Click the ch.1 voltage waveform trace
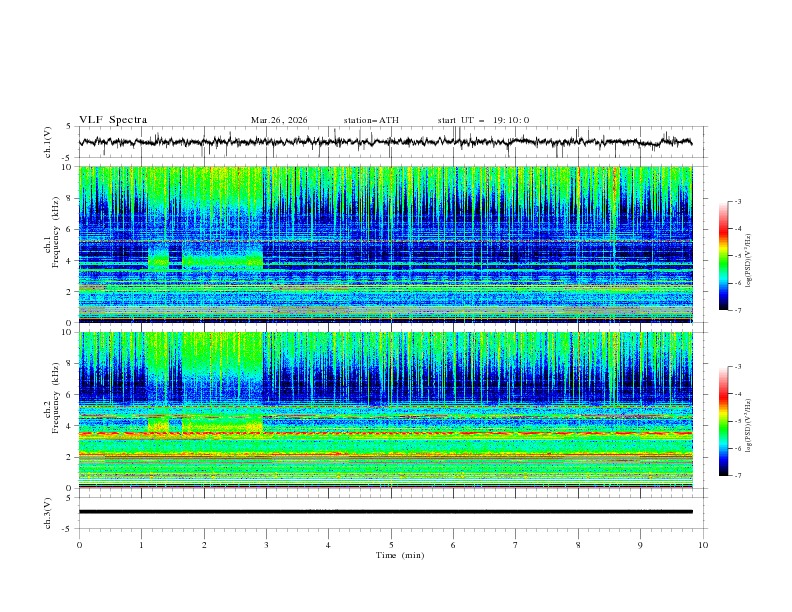 [385, 142]
